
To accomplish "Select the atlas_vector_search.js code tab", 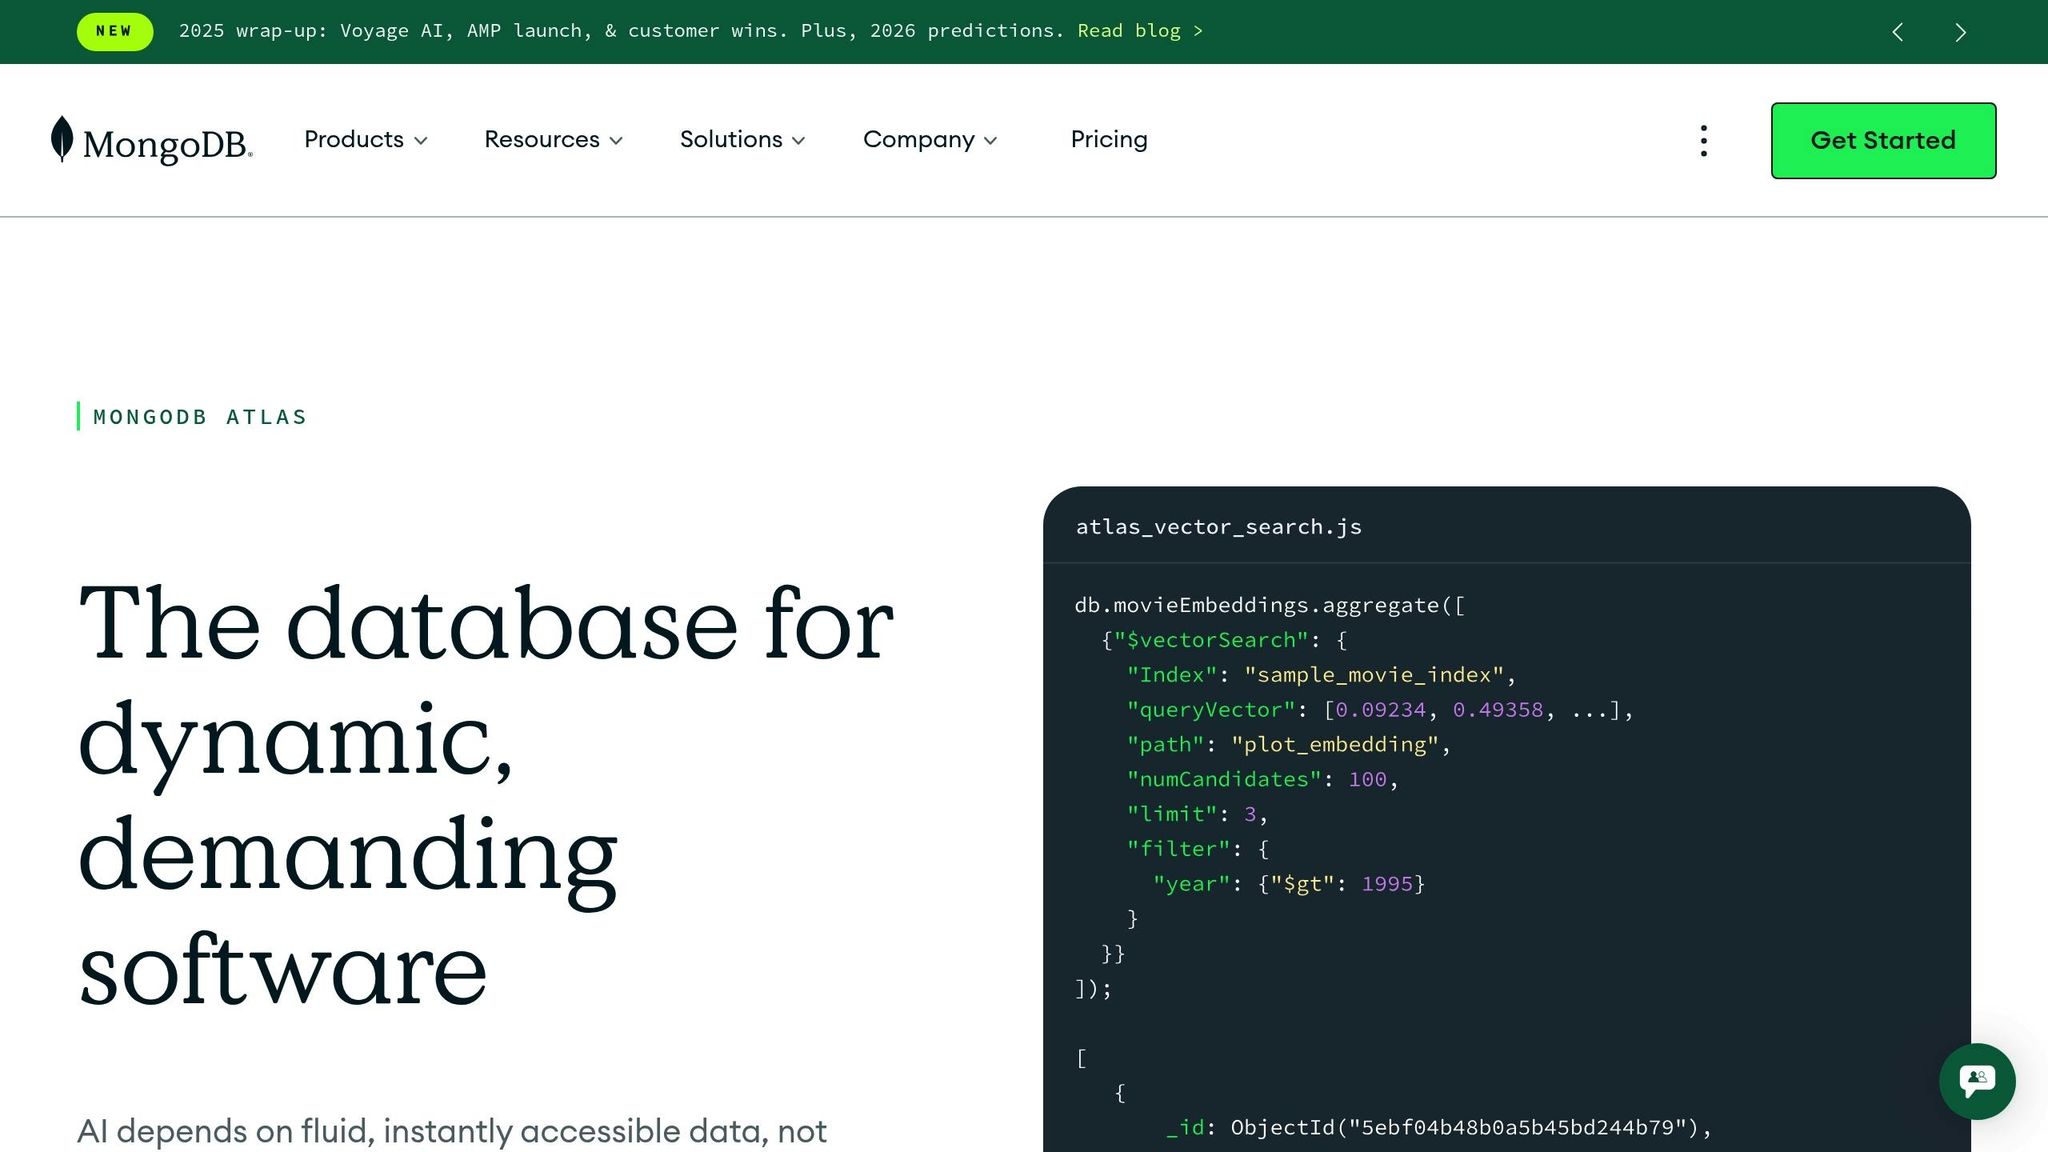I will (1218, 526).
